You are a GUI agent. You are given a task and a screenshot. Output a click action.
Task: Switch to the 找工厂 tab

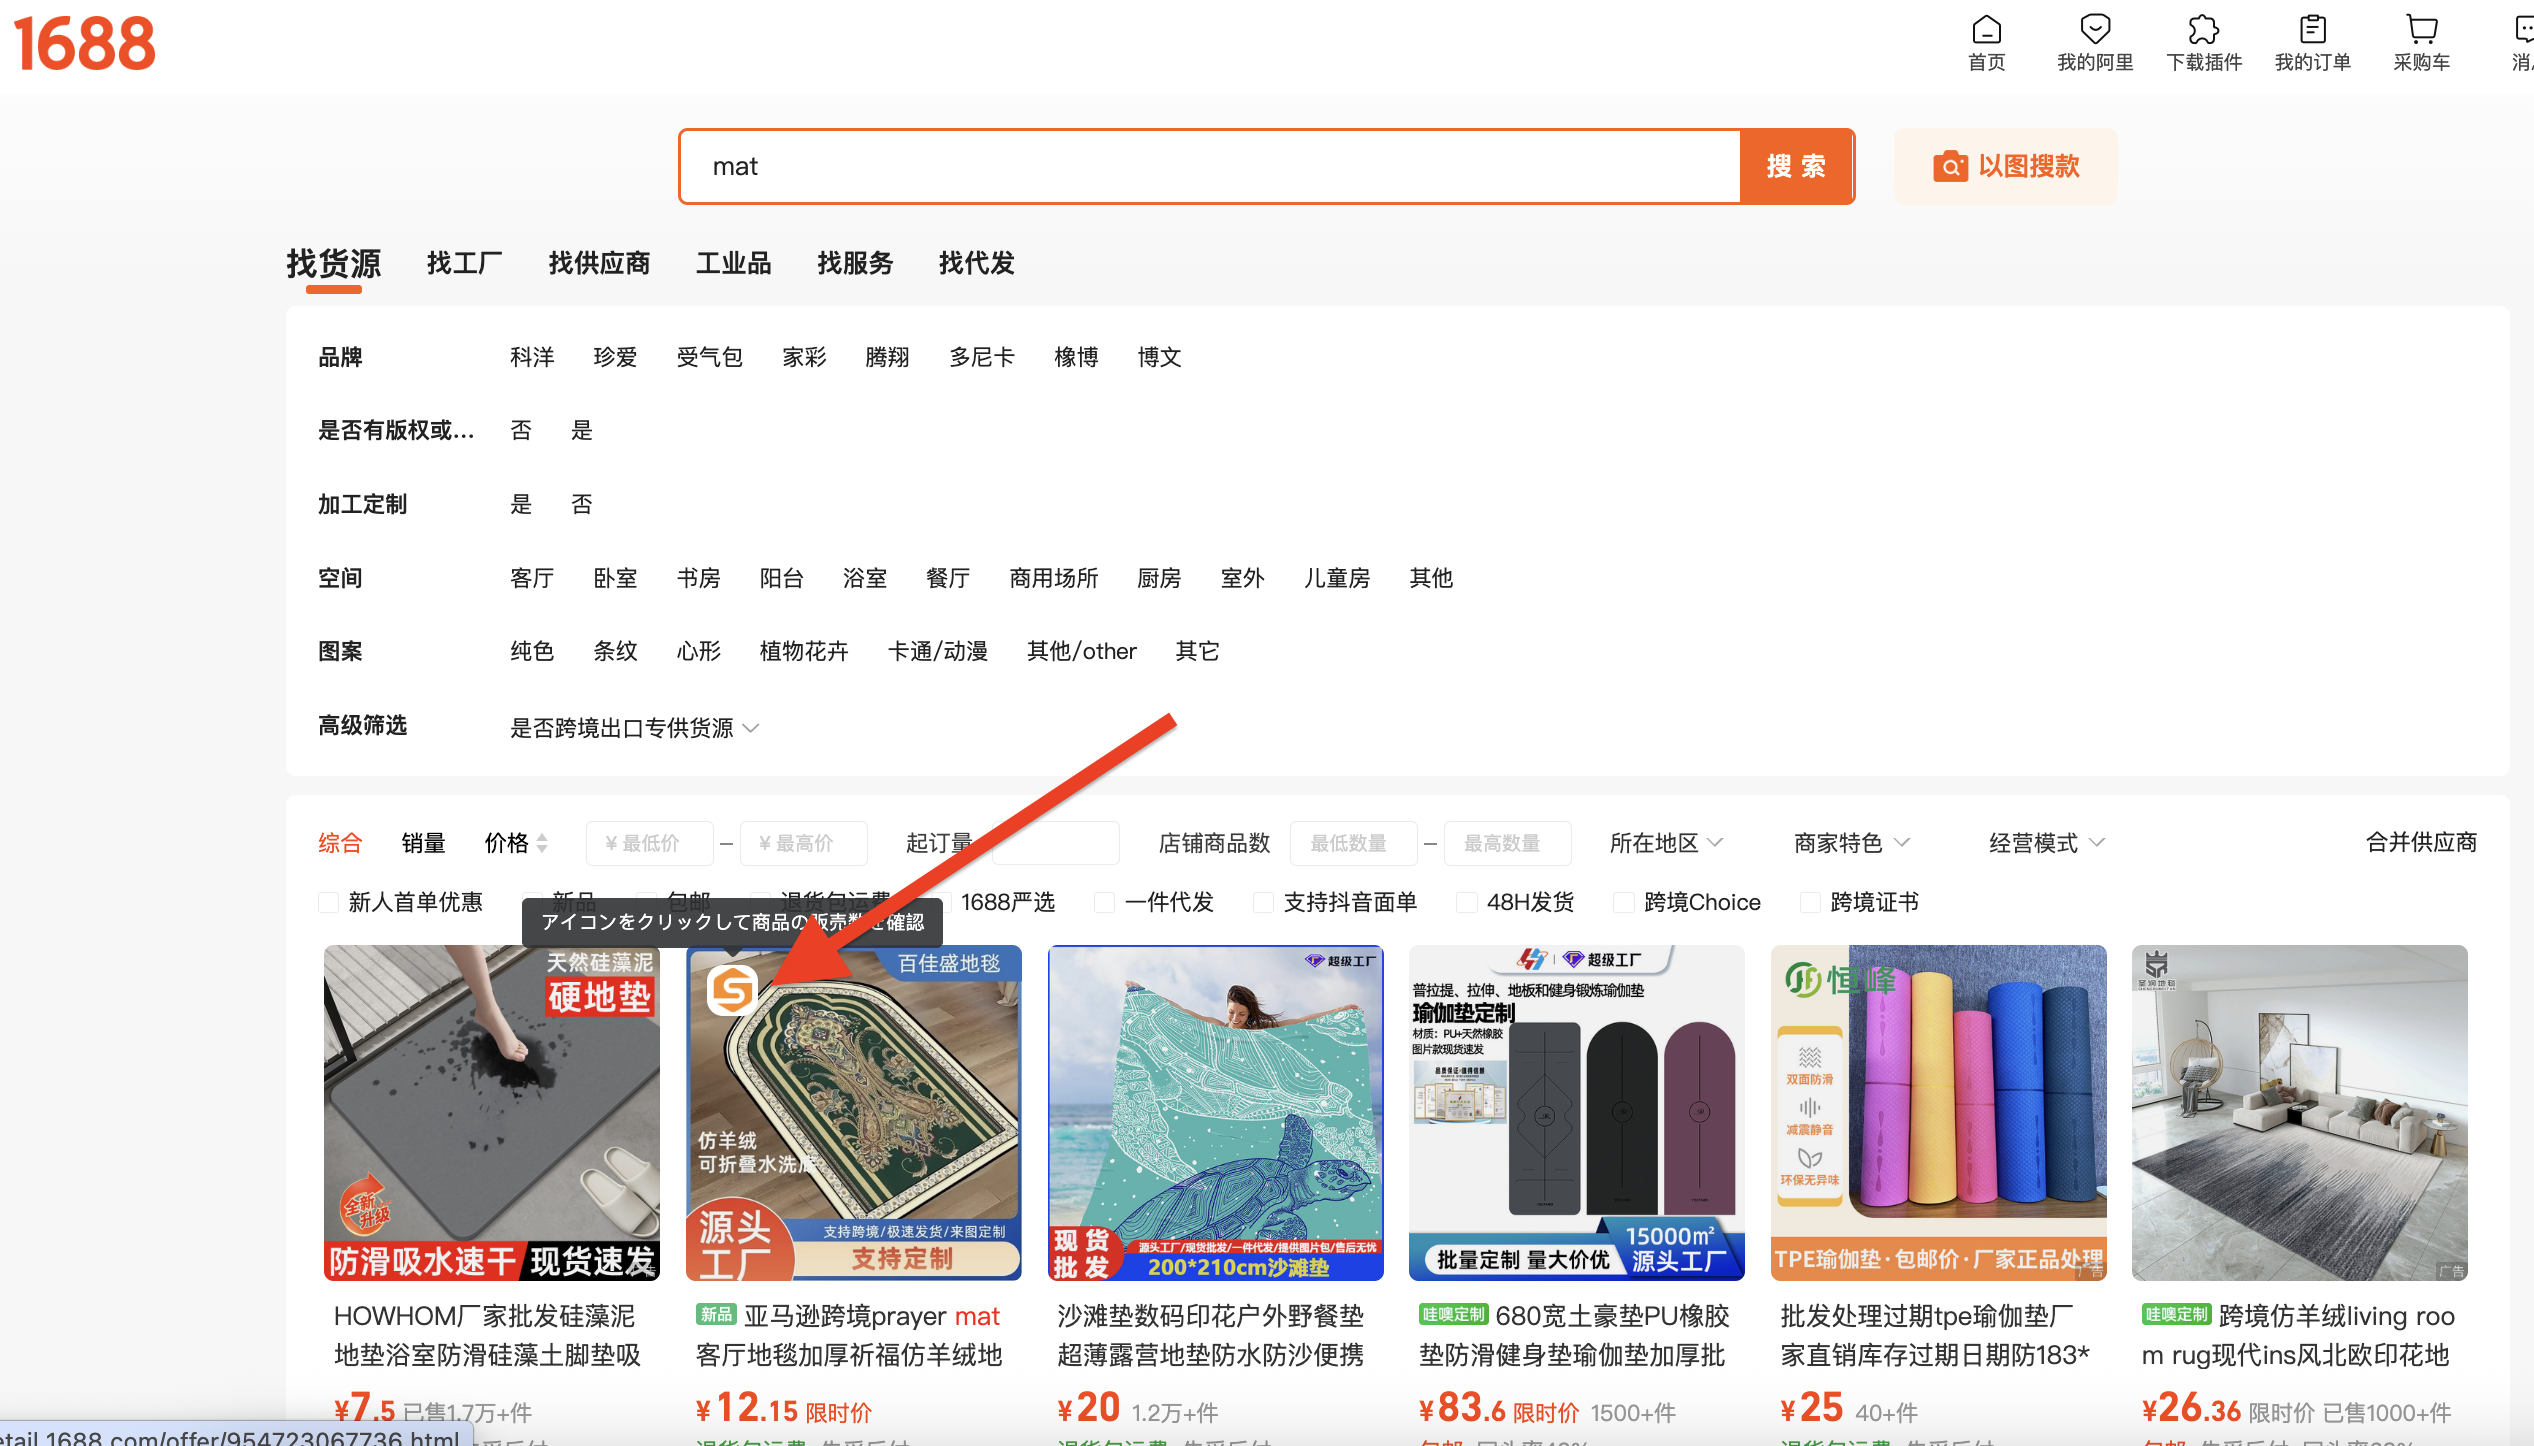pyautogui.click(x=464, y=263)
